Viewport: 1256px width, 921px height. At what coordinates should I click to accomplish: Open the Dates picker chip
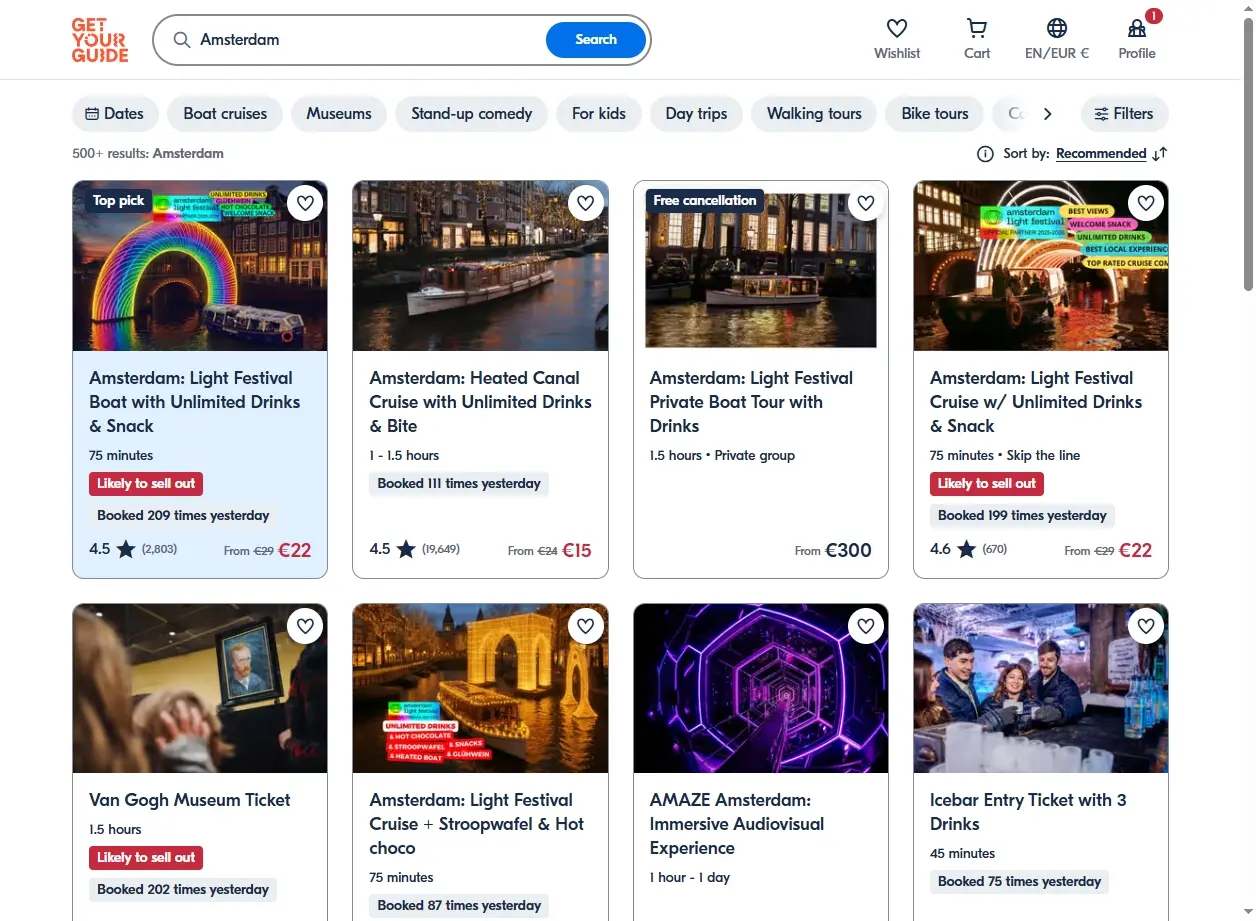(115, 114)
